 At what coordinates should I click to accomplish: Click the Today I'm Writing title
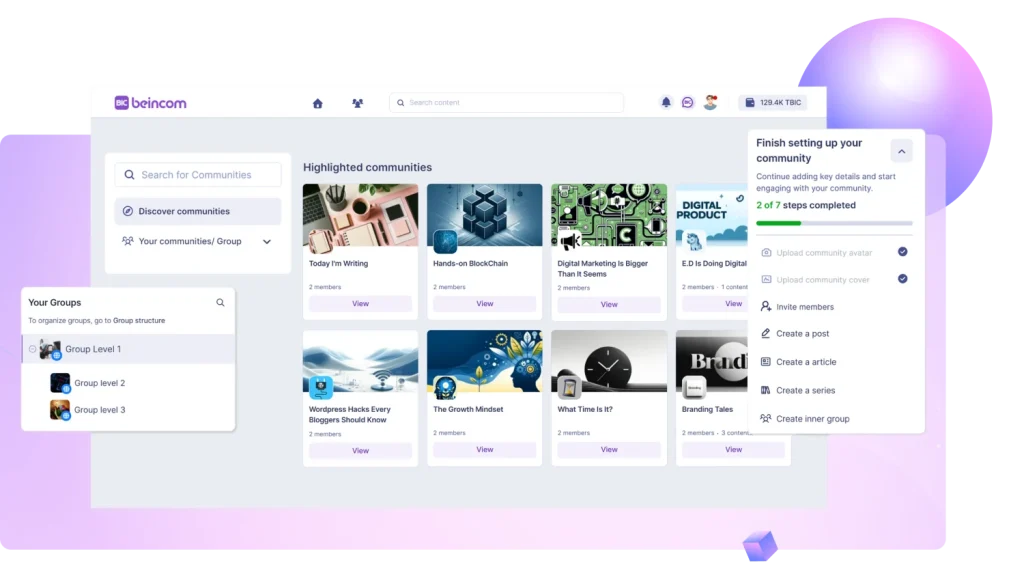tap(338, 264)
